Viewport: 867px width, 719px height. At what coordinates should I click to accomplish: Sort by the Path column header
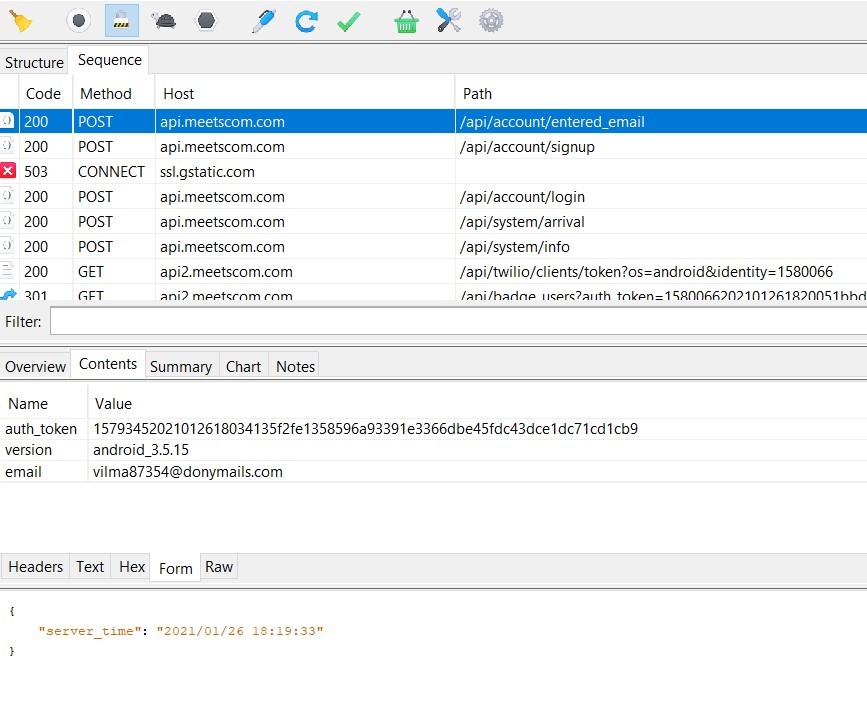[x=661, y=93]
